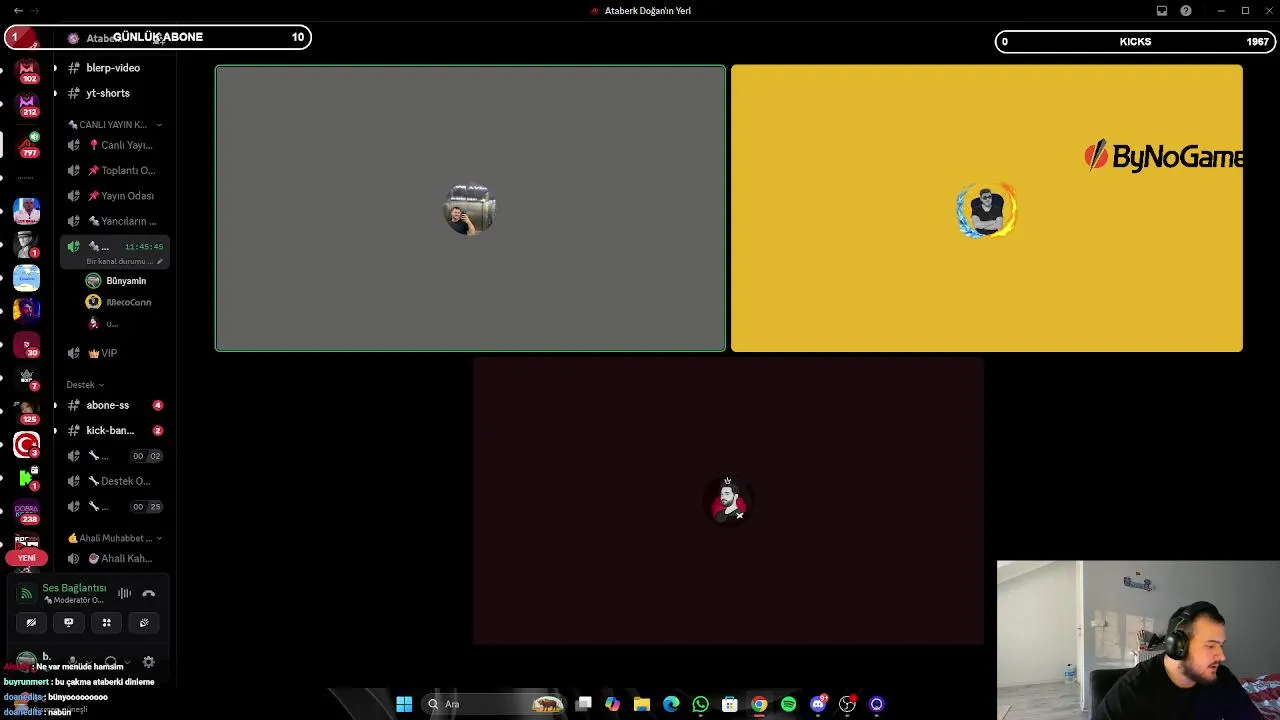Toggle noise suppression waveform icon
The image size is (1280, 720).
coord(124,593)
